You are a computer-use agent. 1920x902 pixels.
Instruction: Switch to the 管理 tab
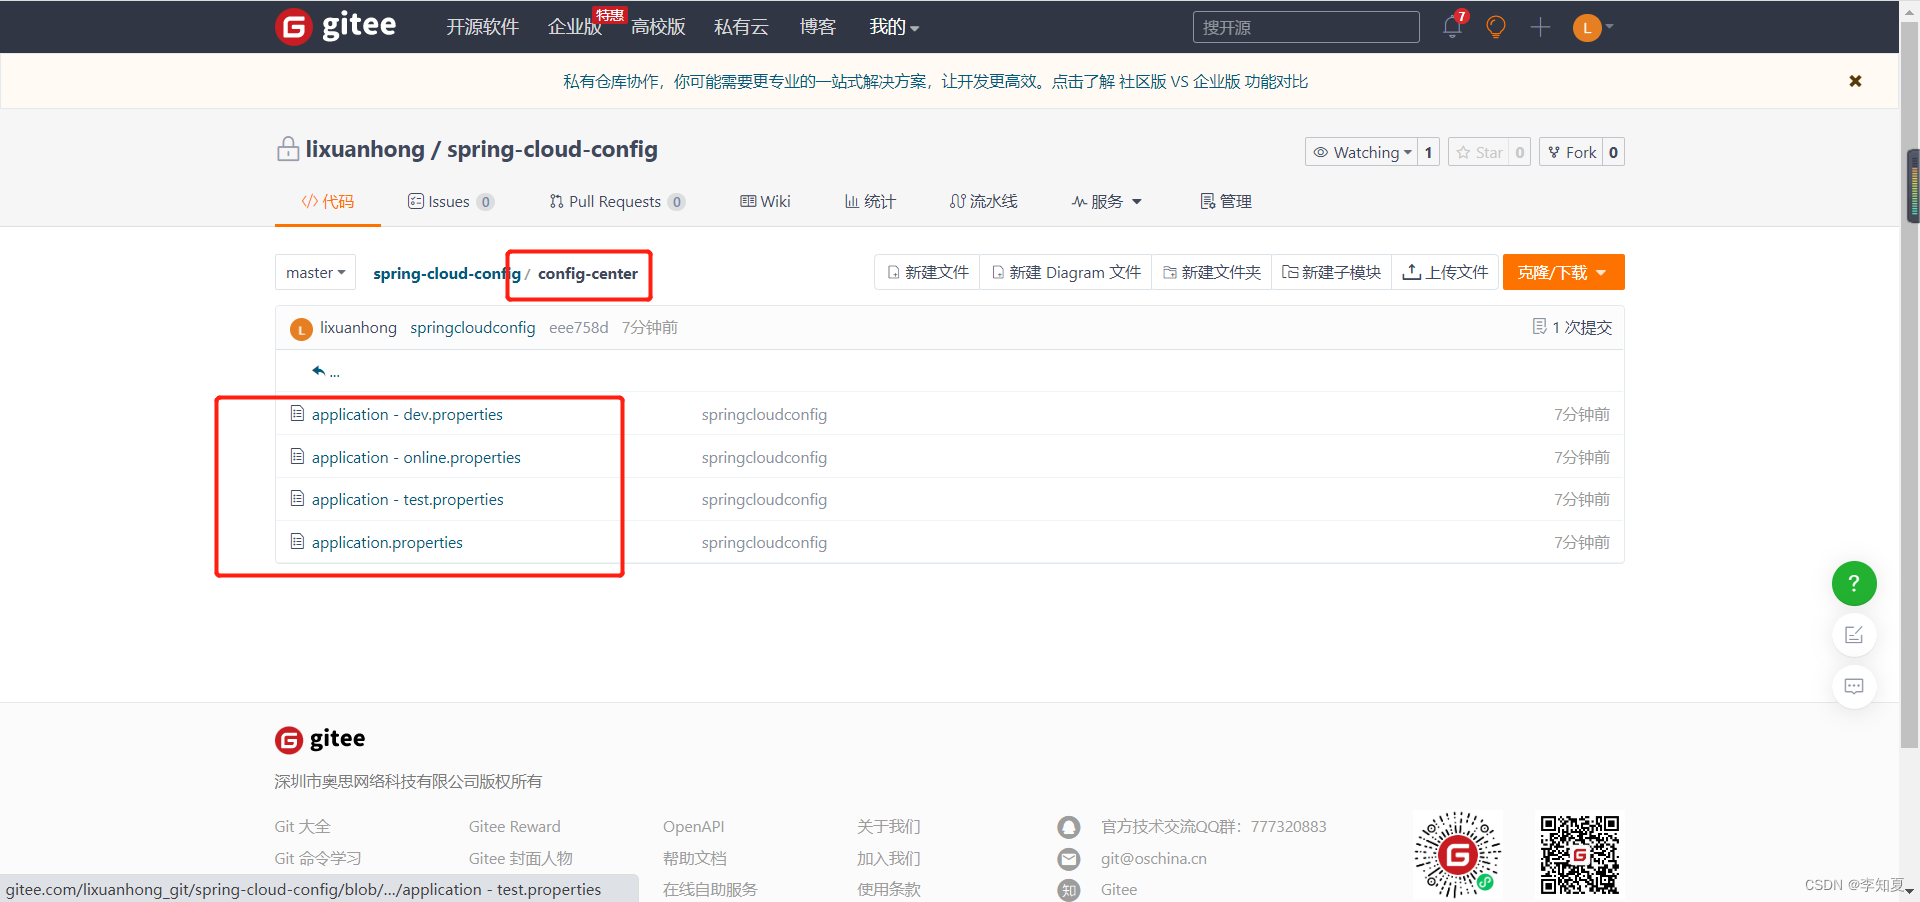1226,201
